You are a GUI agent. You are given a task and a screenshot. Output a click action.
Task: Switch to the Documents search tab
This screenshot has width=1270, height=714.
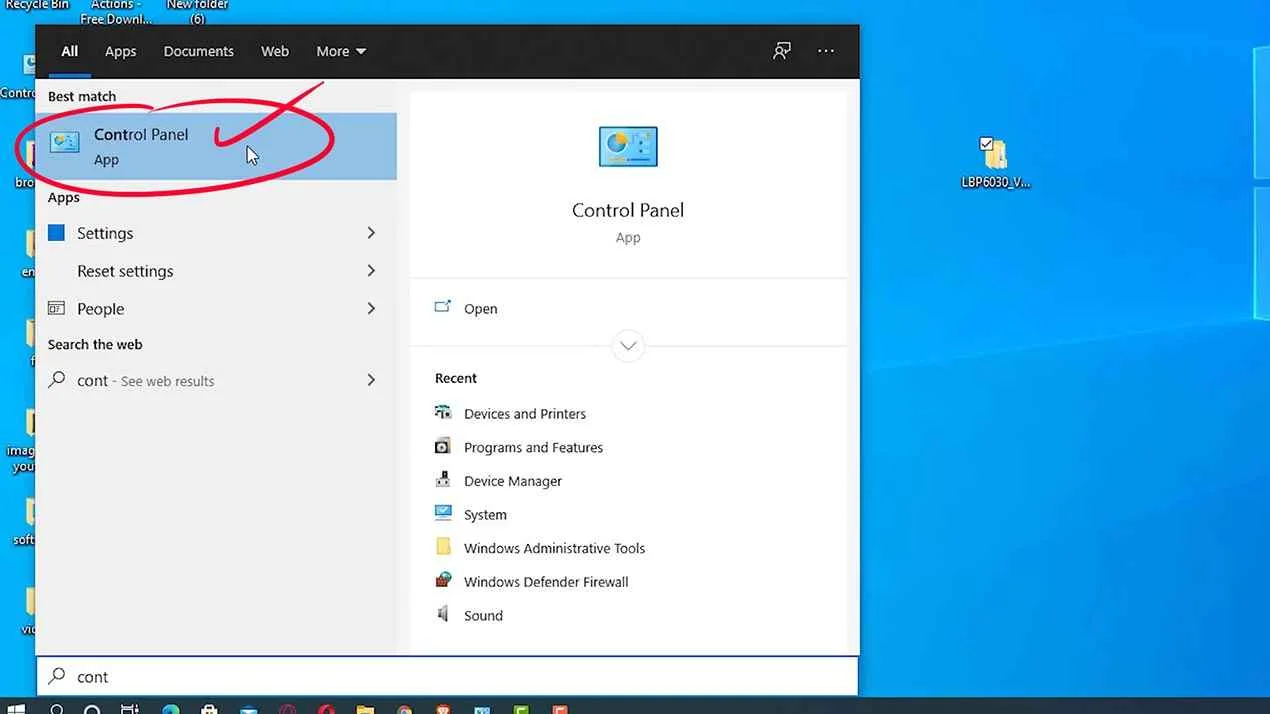coord(199,51)
